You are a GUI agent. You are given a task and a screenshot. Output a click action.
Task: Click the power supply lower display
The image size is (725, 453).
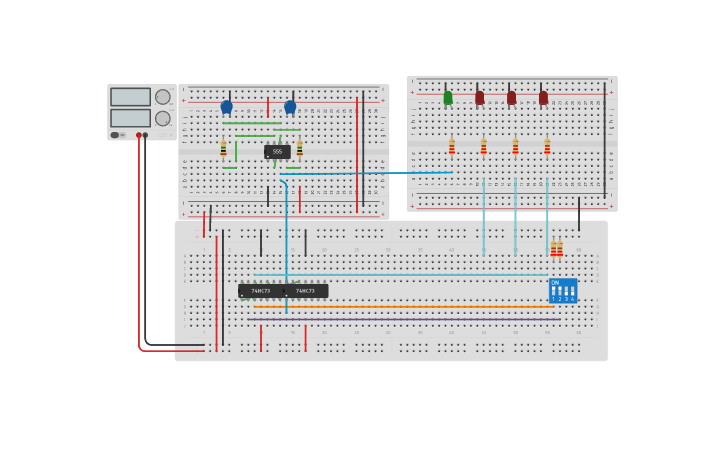click(130, 118)
